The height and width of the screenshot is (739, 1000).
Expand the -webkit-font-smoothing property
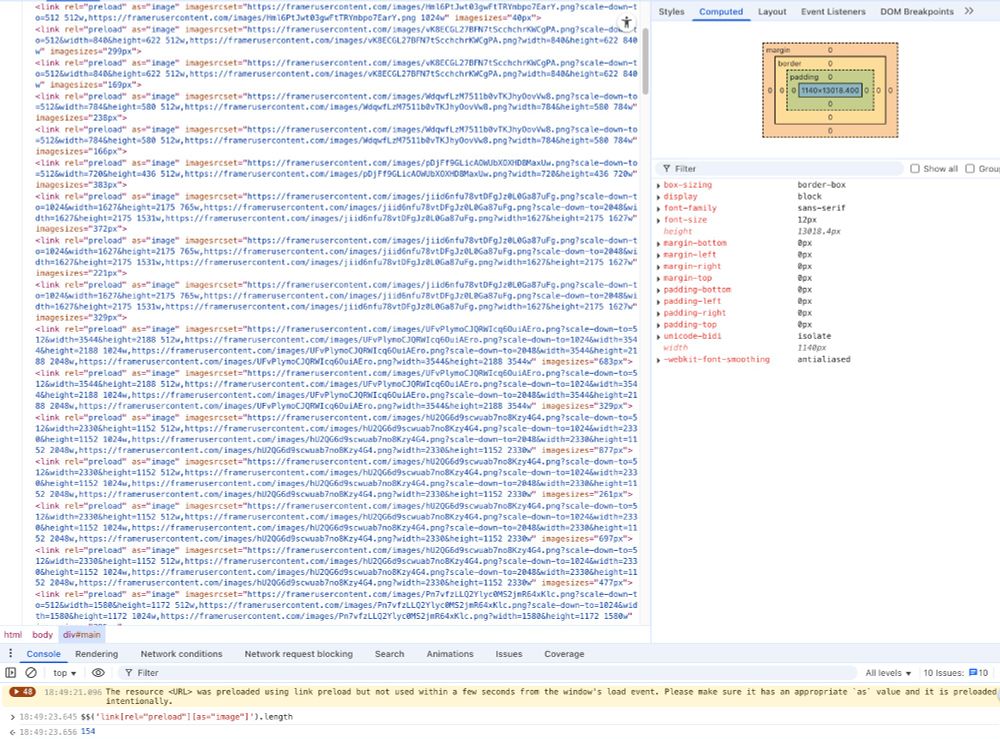tap(658, 360)
